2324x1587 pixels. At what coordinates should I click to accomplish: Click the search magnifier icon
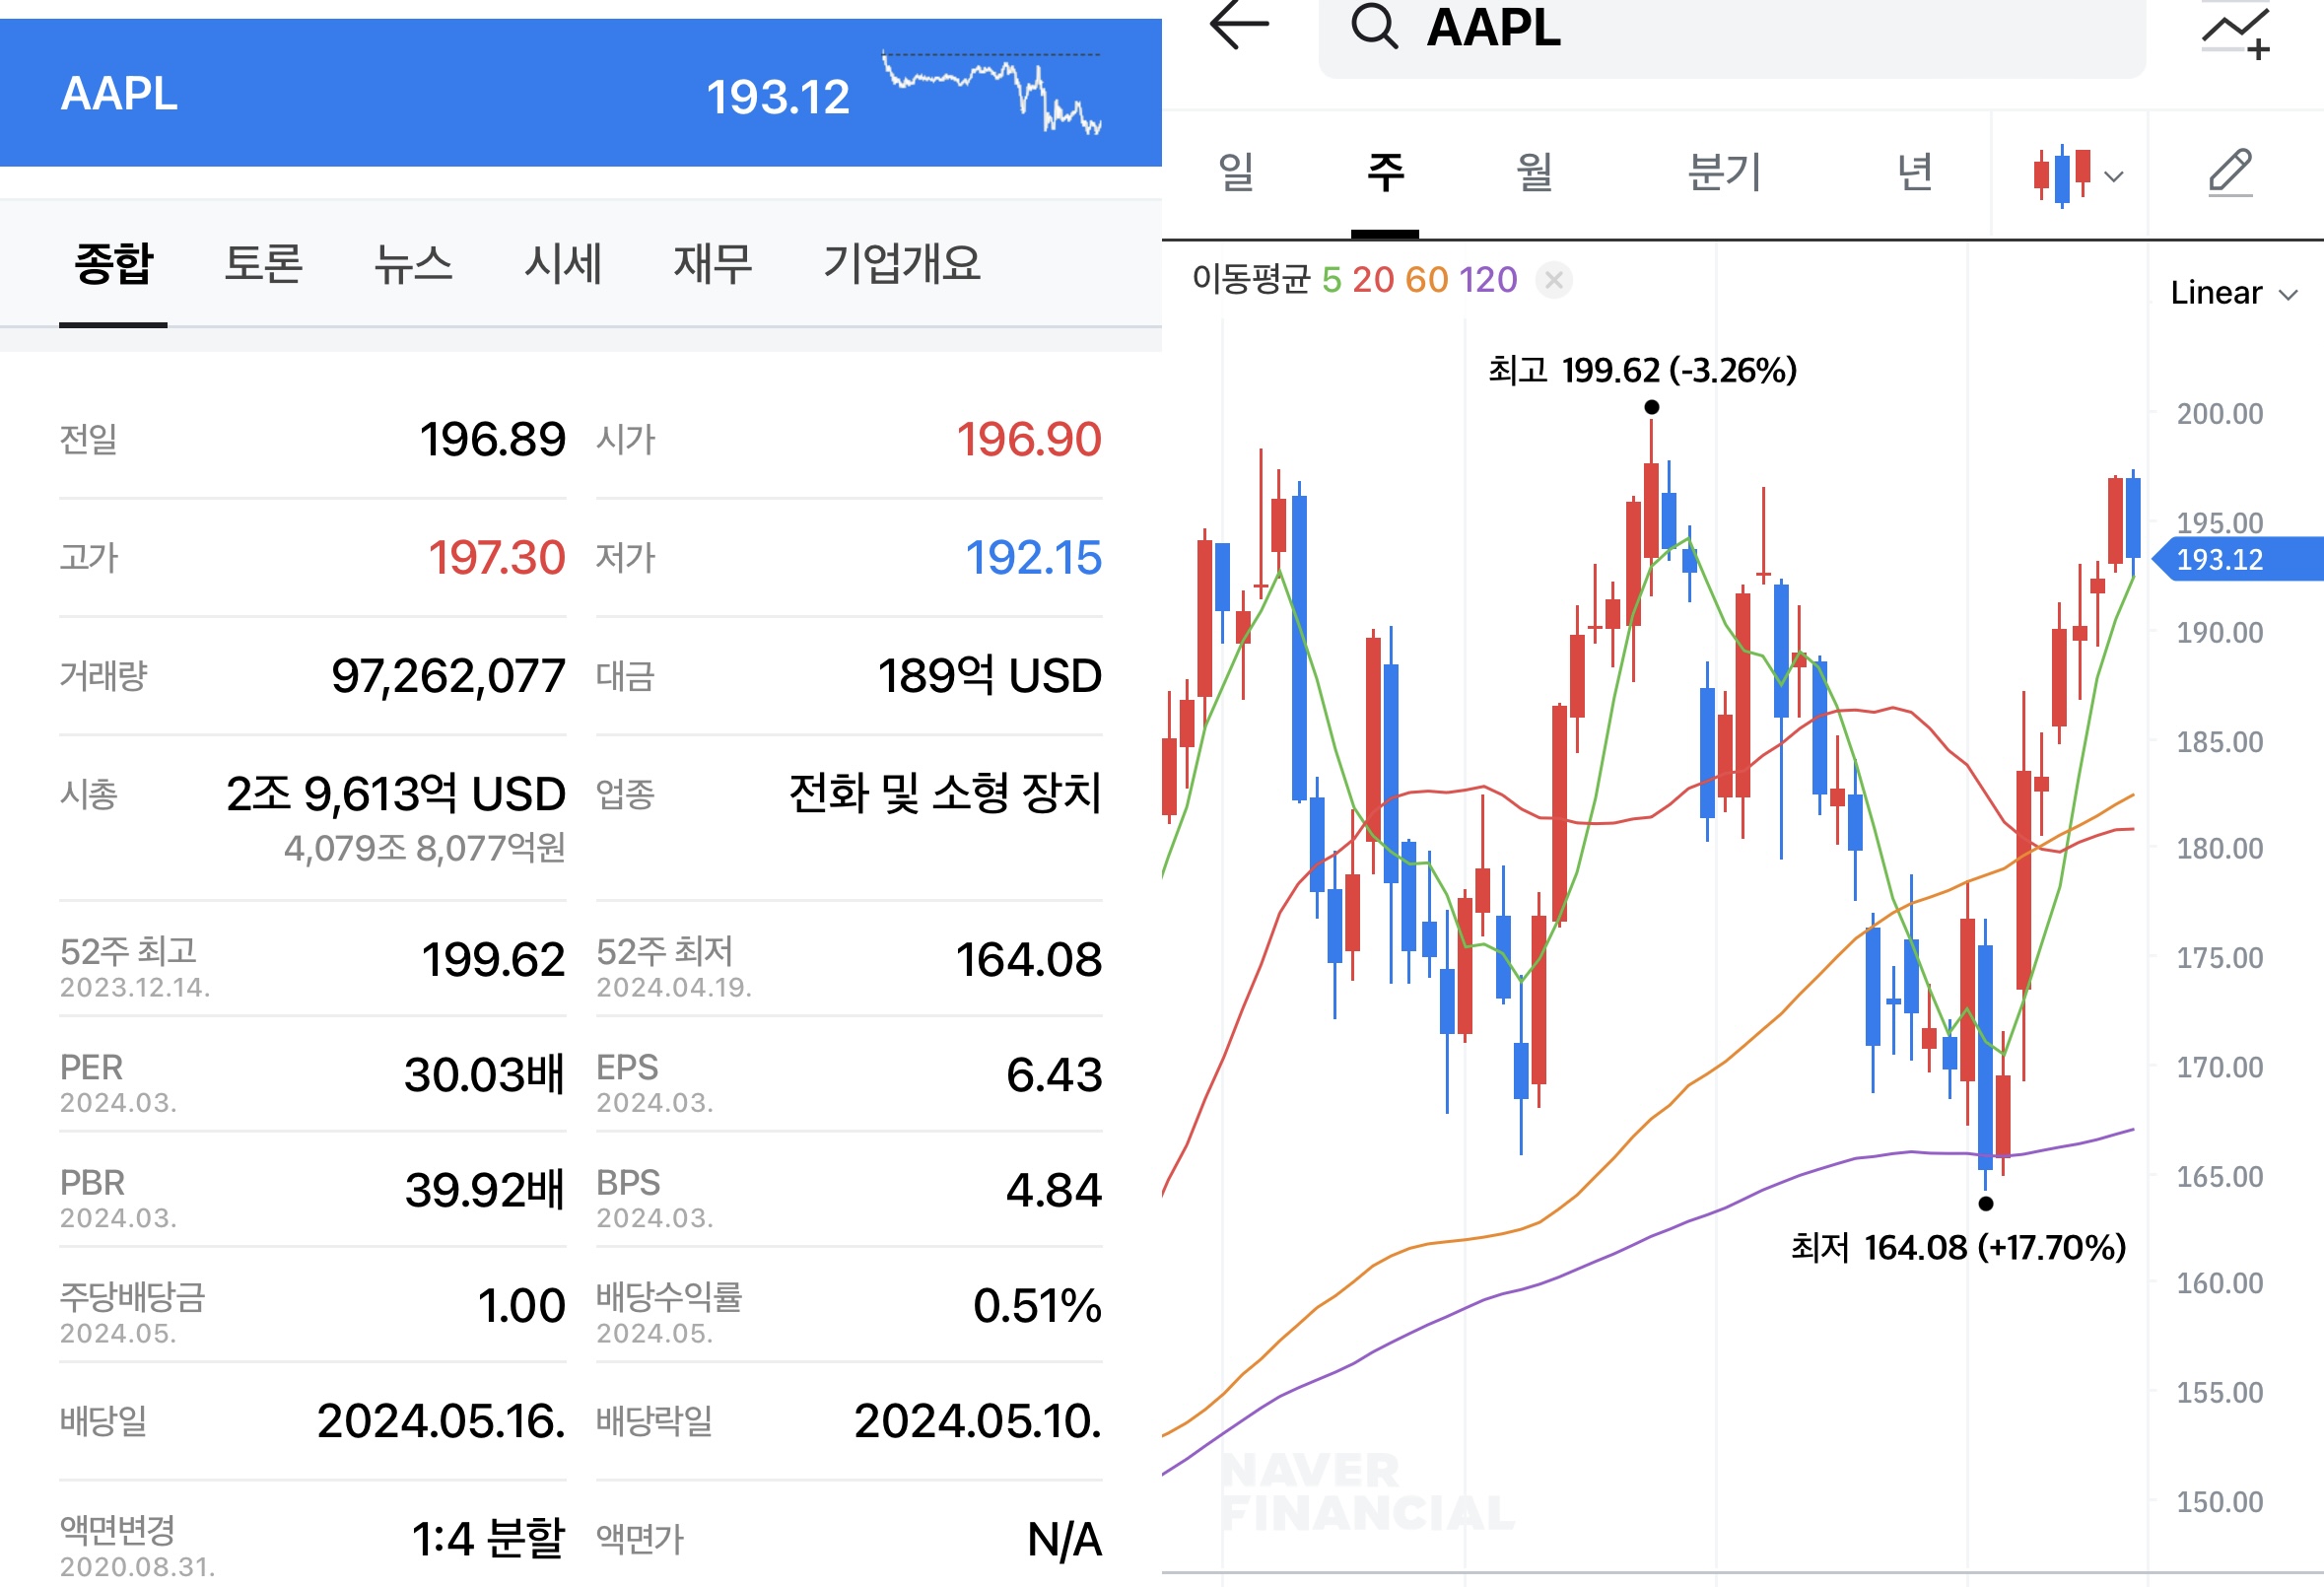(x=1374, y=25)
